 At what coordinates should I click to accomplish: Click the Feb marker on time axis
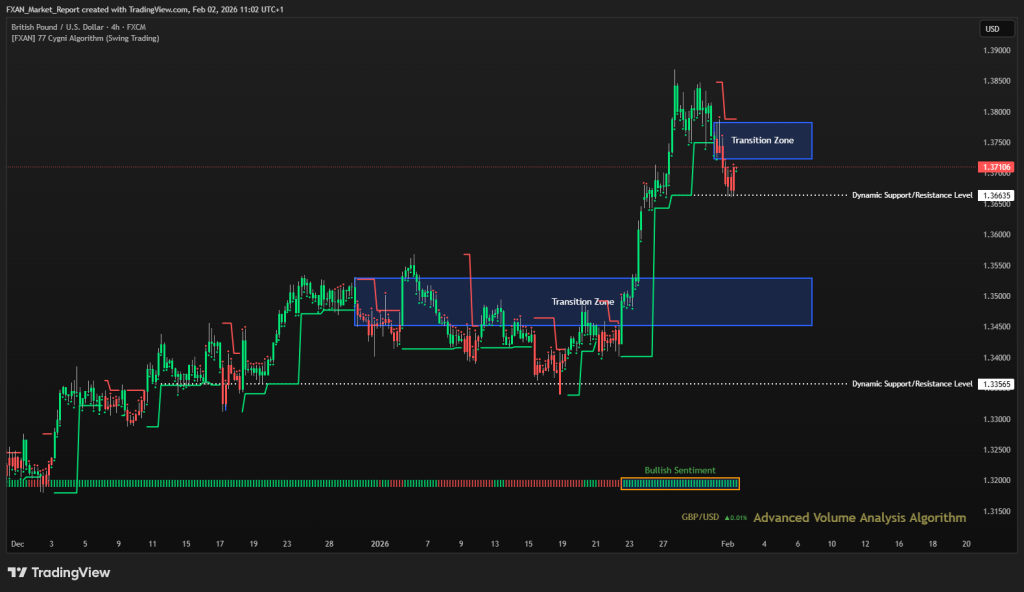(727, 544)
